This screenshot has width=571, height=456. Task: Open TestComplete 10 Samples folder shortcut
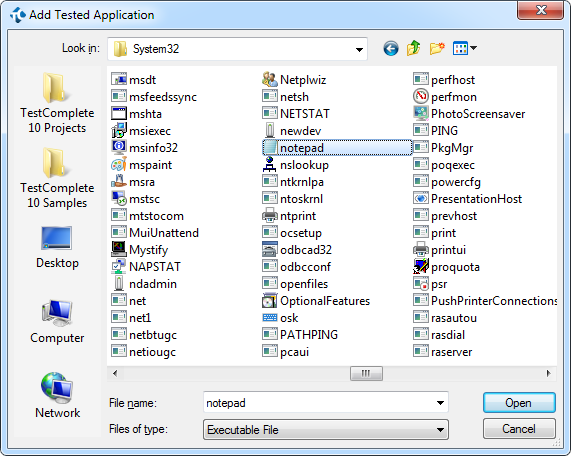(57, 178)
